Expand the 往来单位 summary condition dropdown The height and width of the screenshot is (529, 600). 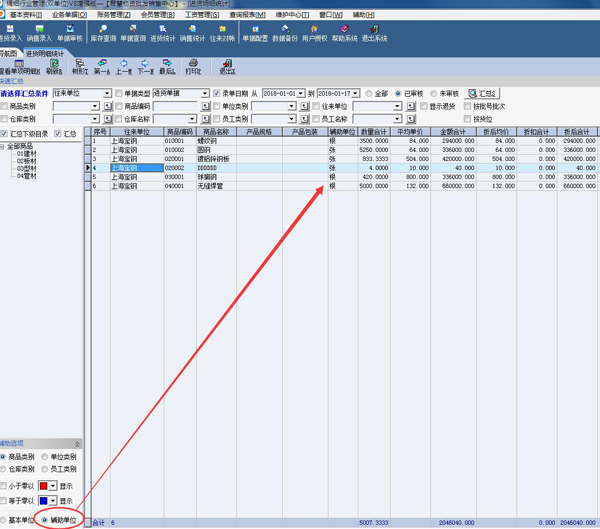[107, 94]
